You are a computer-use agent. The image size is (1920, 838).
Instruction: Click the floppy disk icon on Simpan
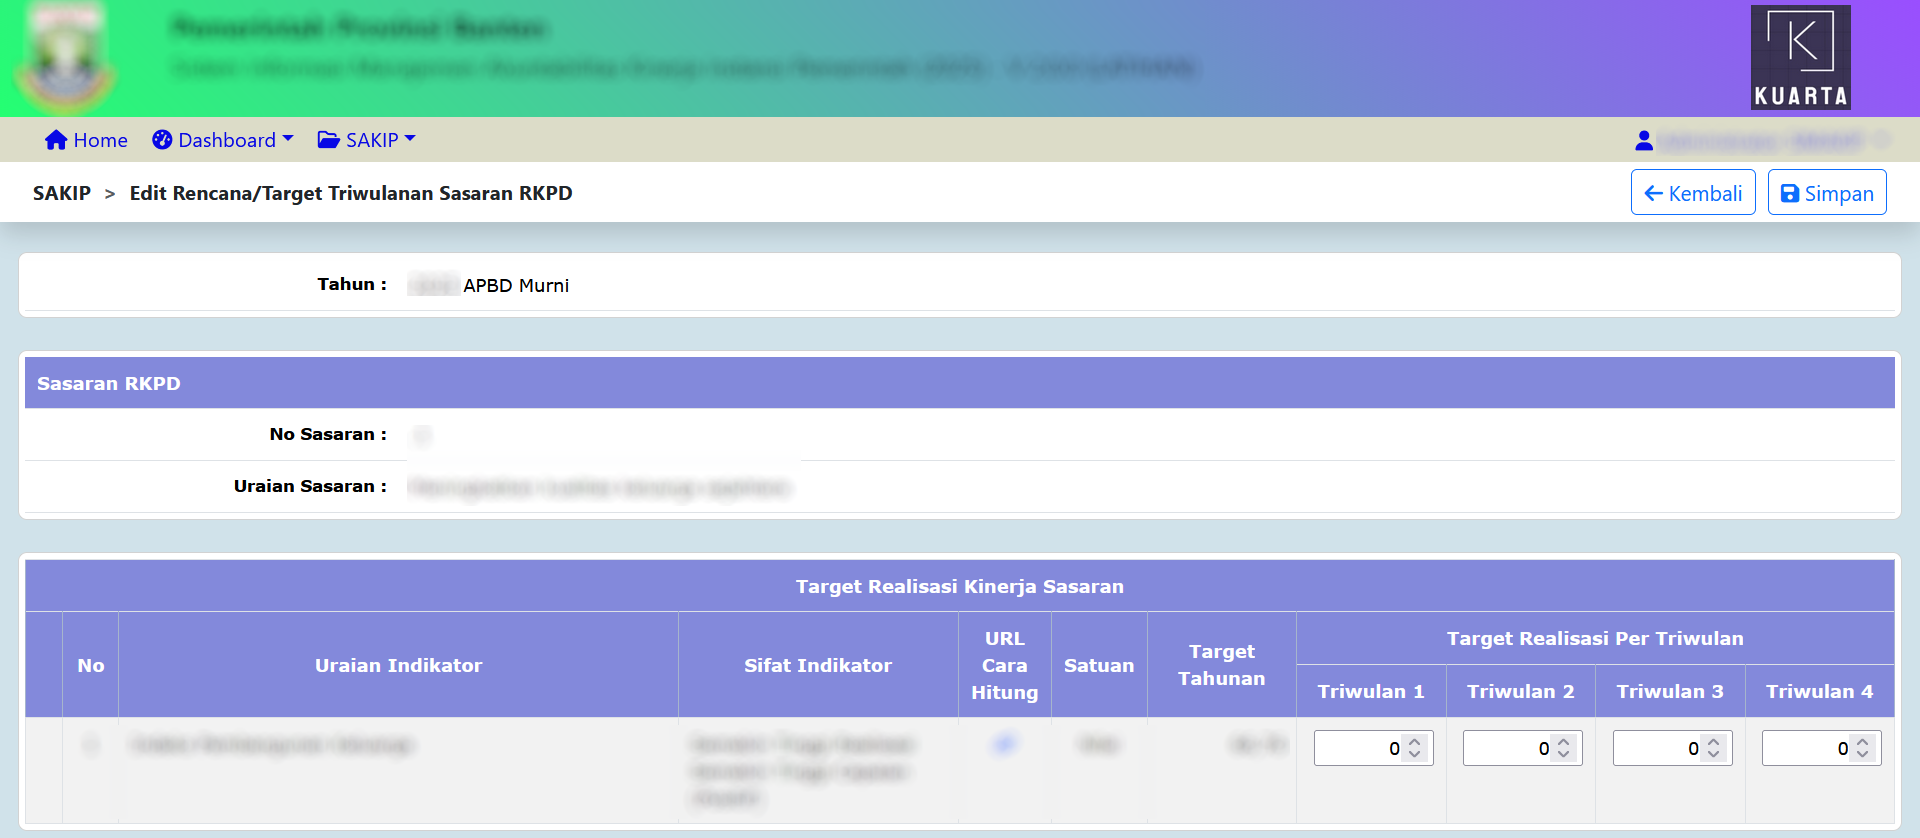(x=1790, y=194)
